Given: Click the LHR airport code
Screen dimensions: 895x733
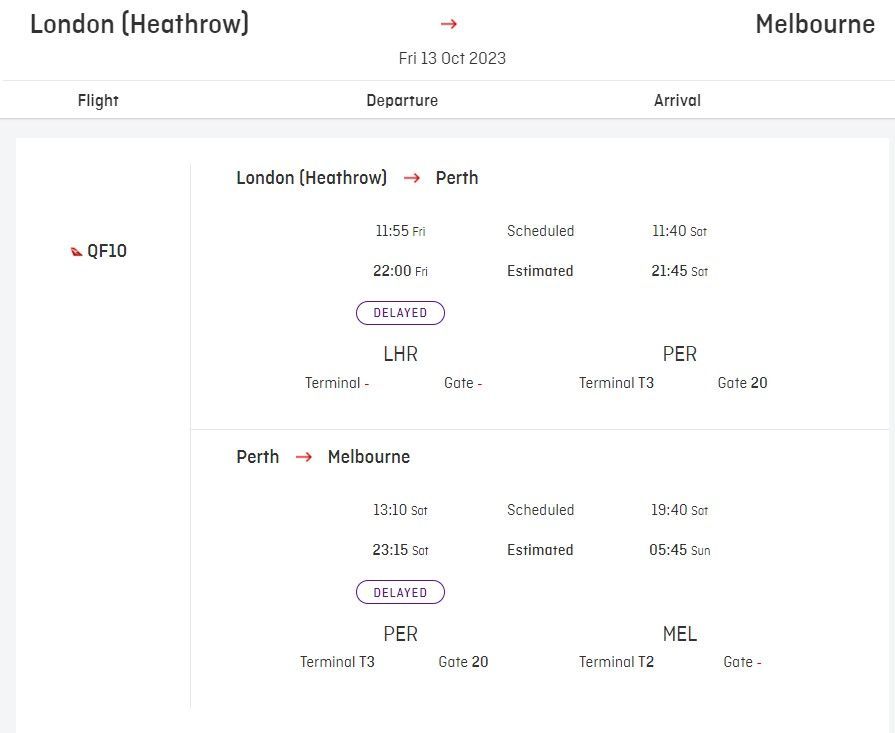Looking at the screenshot, I should coord(400,354).
